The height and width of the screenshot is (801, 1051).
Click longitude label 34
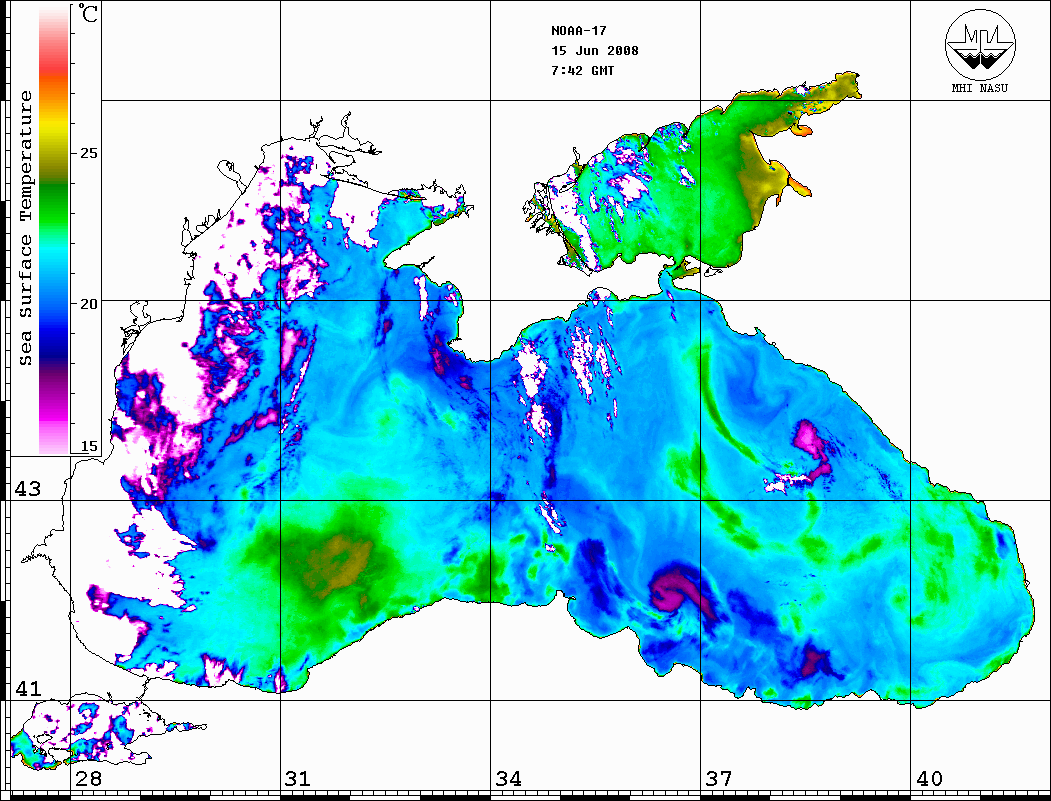pos(508,778)
